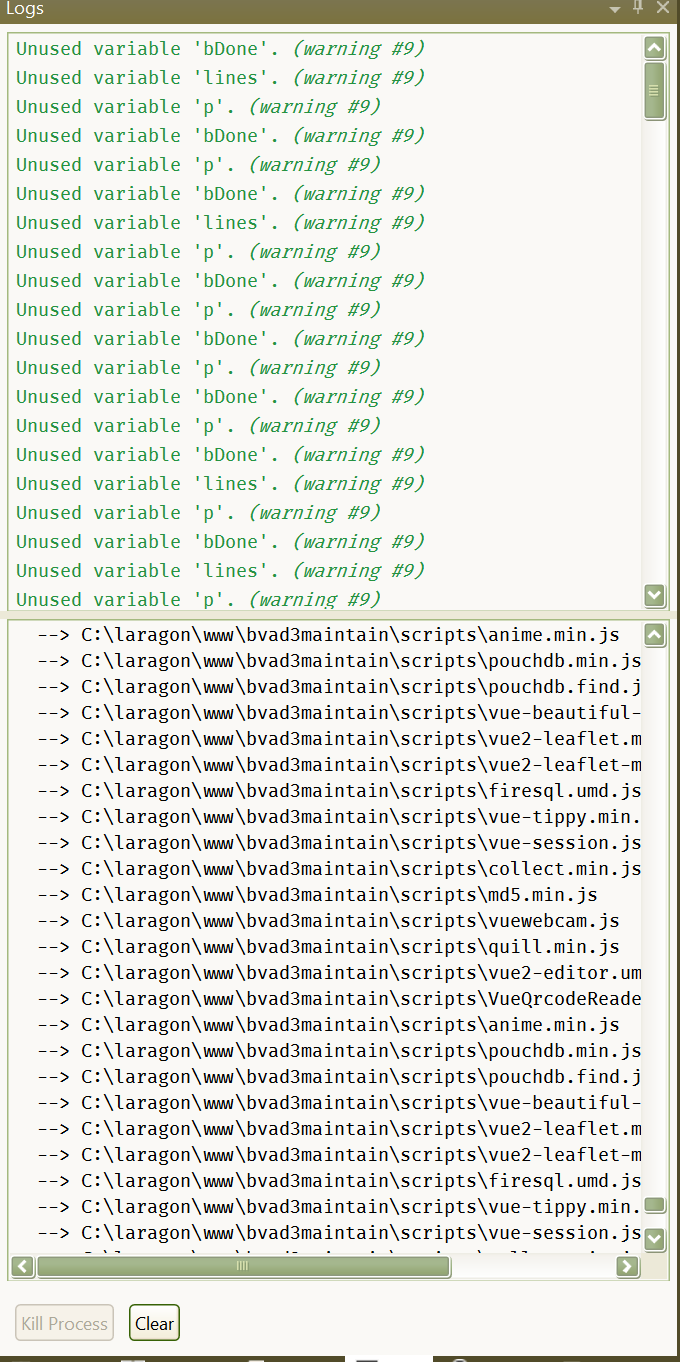Viewport: 680px width, 1362px height.
Task: Click the horizontal scrollbar thumb
Action: pyautogui.click(x=243, y=1266)
